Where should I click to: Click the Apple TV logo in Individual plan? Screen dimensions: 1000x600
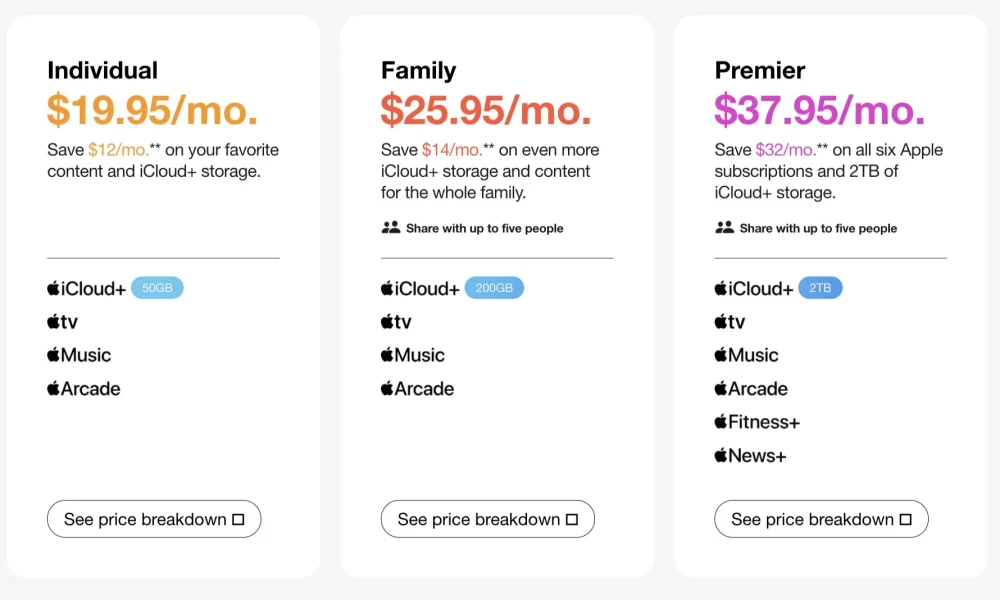(62, 321)
